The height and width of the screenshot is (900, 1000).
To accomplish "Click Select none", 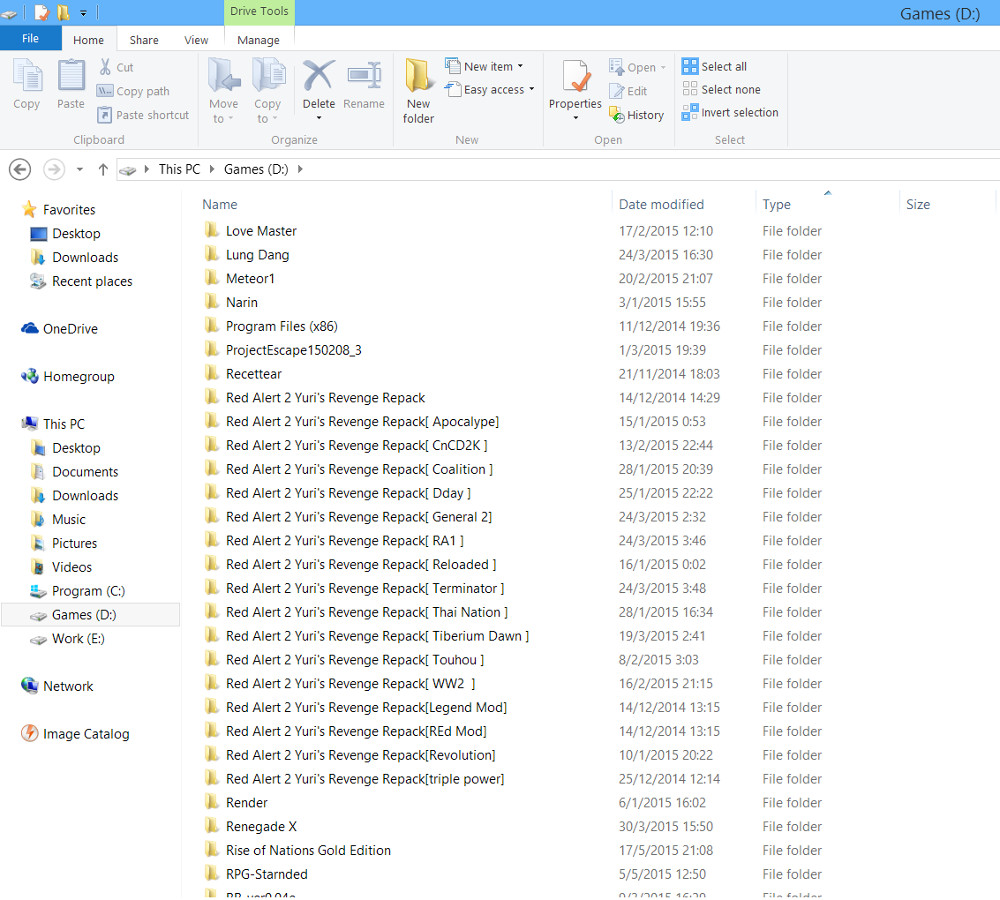I will pos(721,89).
